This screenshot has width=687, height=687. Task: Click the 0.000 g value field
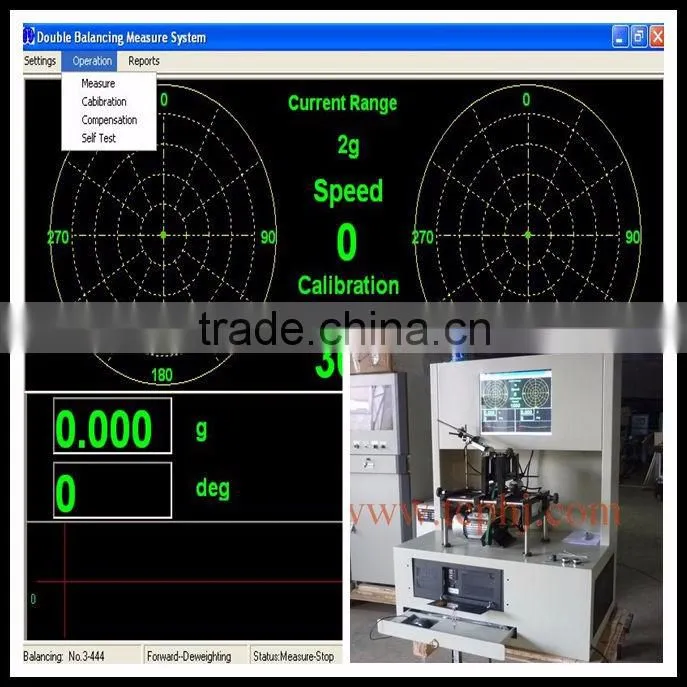point(113,426)
